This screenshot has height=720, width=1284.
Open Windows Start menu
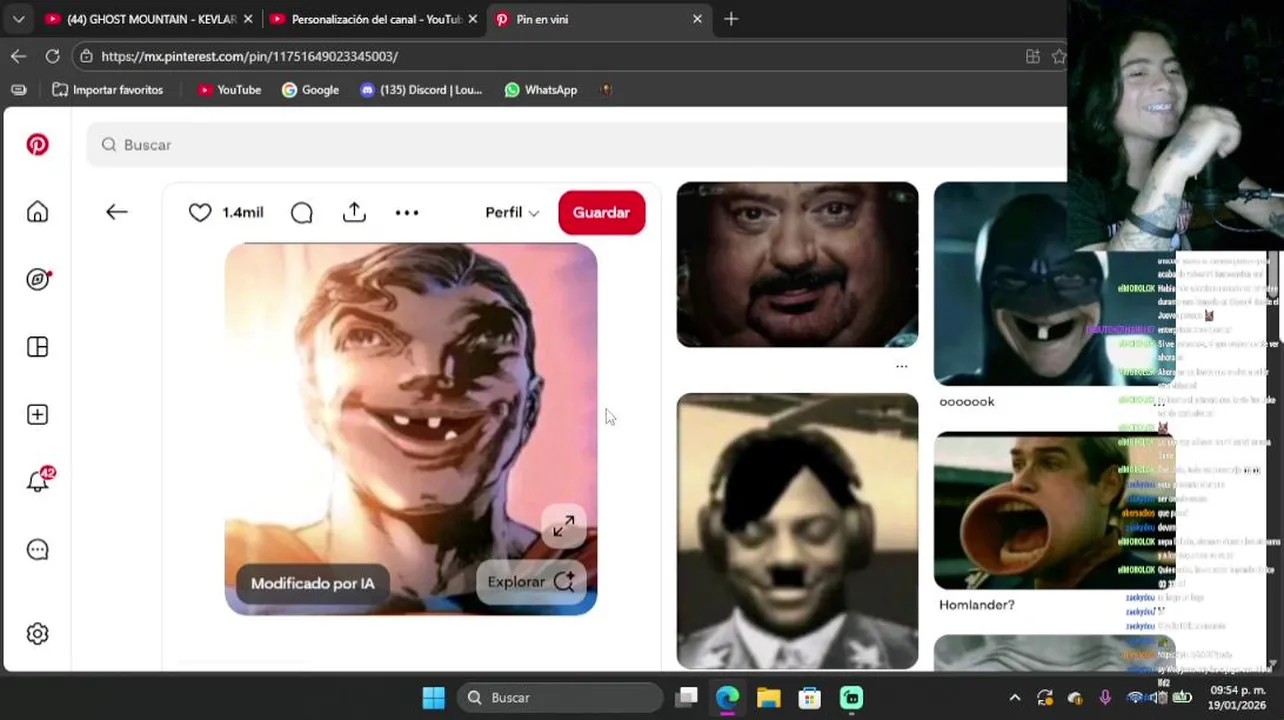click(433, 697)
